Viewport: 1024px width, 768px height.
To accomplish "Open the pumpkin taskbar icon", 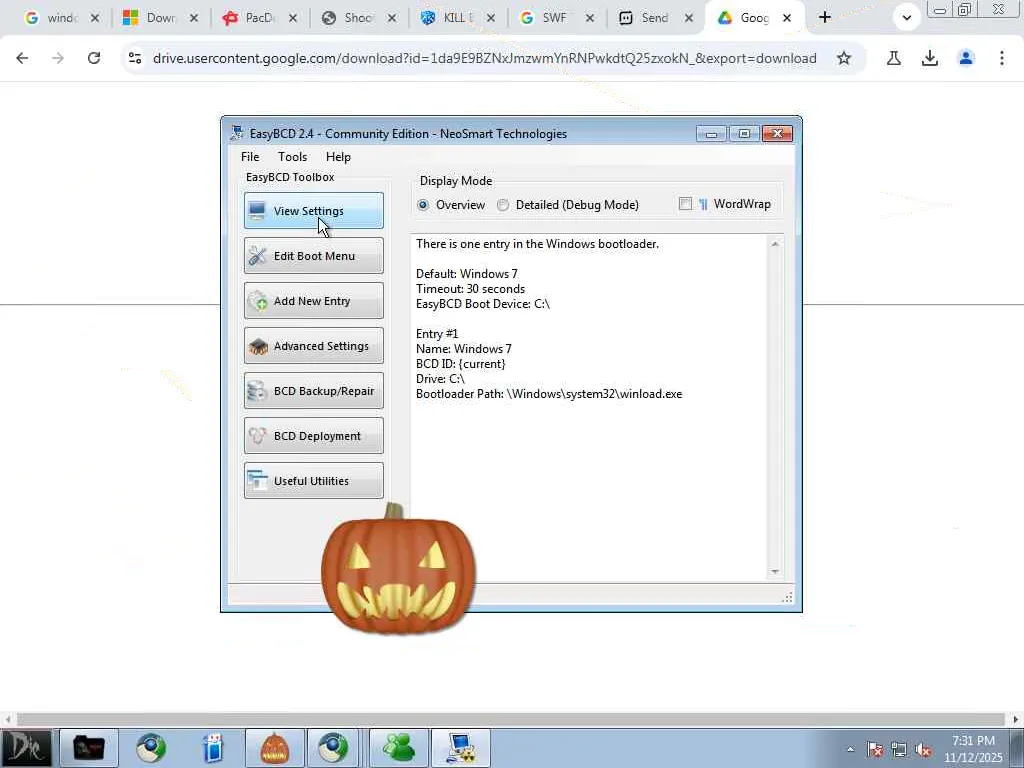I will [274, 748].
